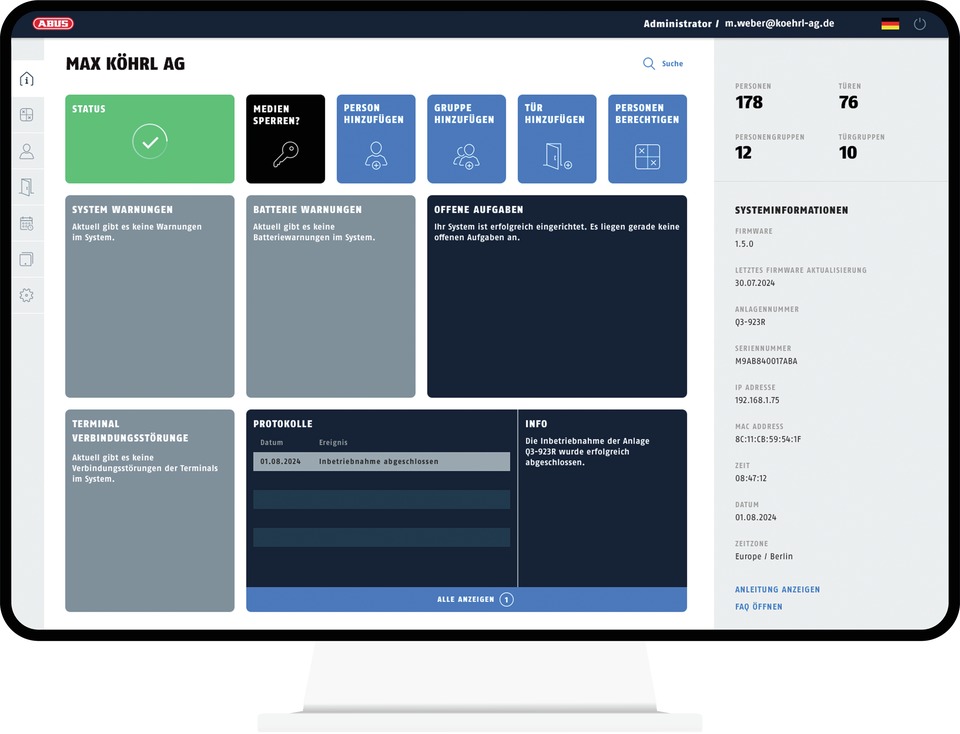Open the settings gear icon in the sidebar
Screen dimensions: 960x734
tap(26, 294)
